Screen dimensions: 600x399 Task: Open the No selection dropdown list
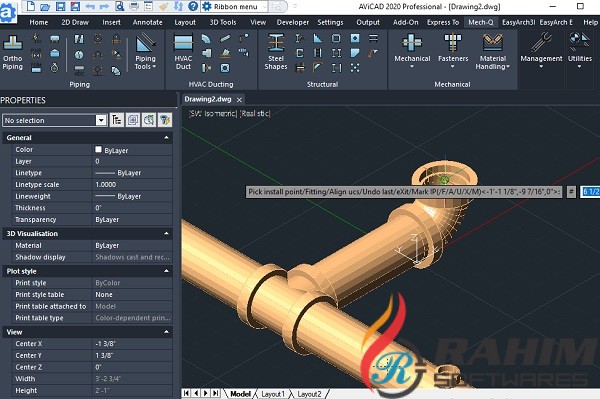click(101, 121)
